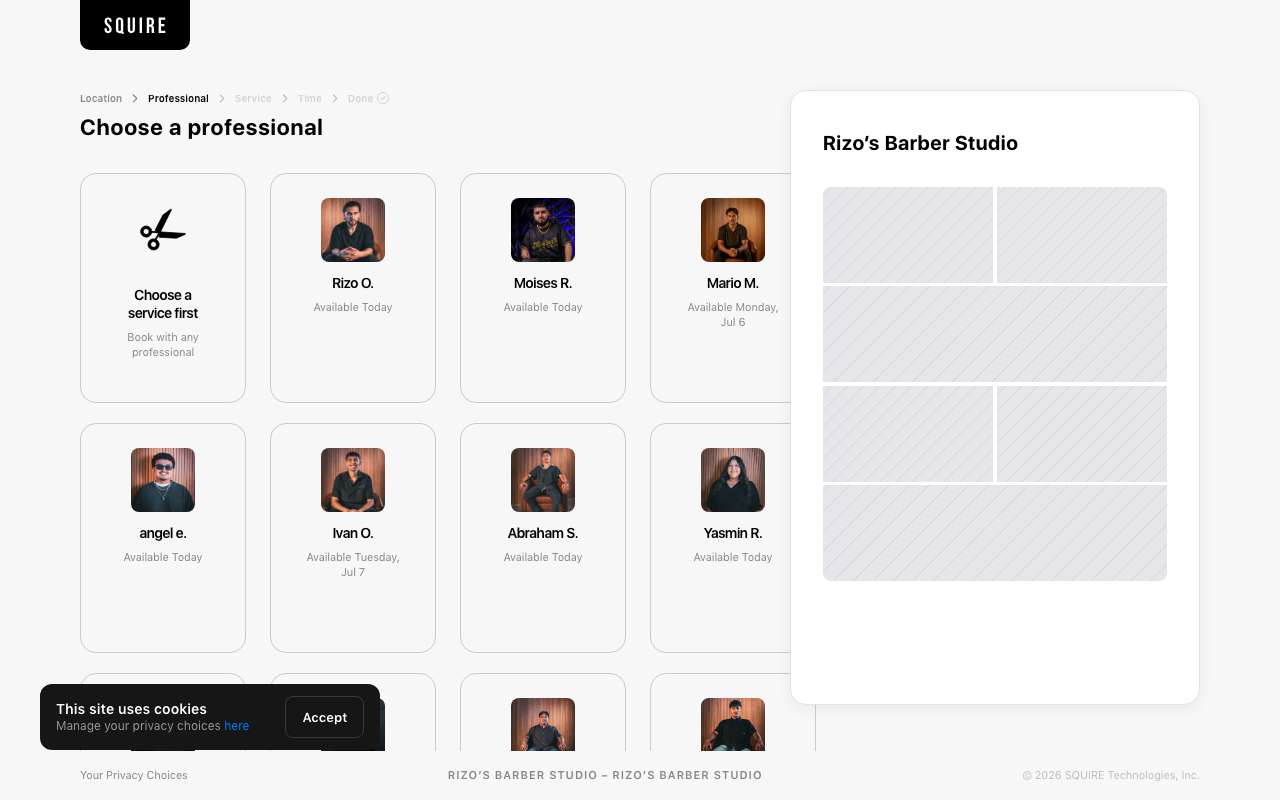Open the cookie privacy choices 'here' link

(x=237, y=726)
